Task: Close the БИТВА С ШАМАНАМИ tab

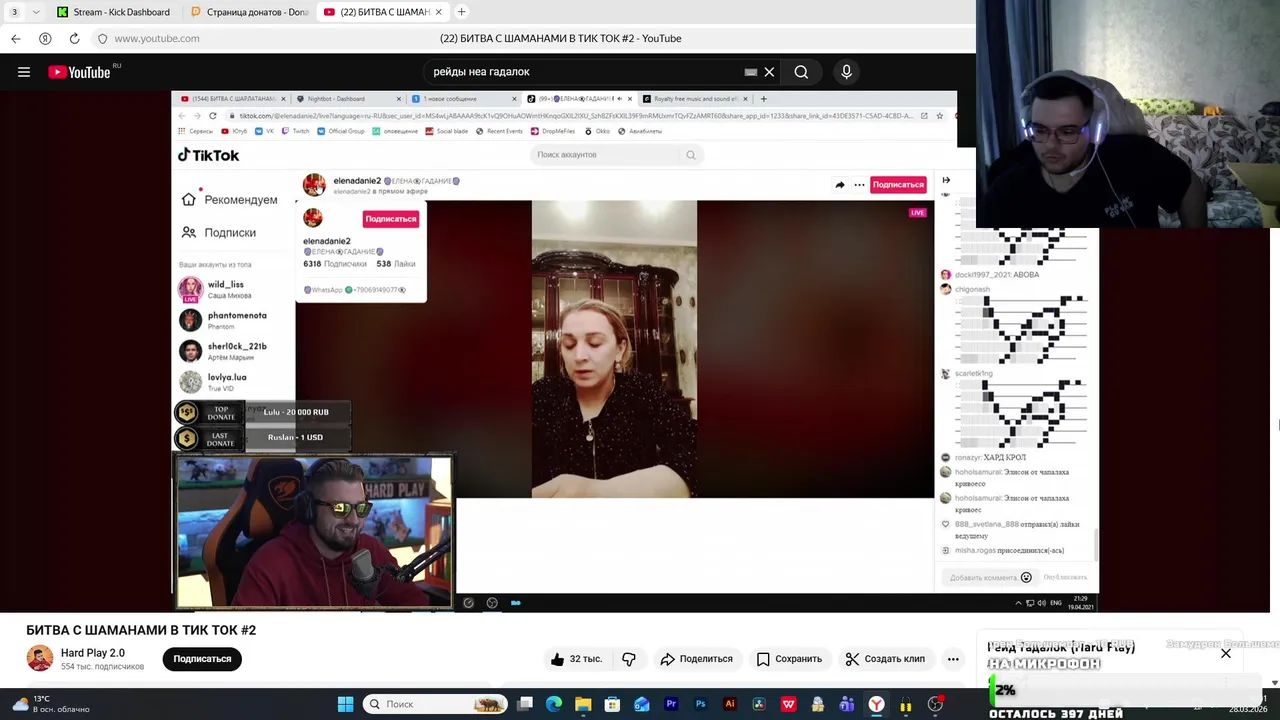Action: 438,12
